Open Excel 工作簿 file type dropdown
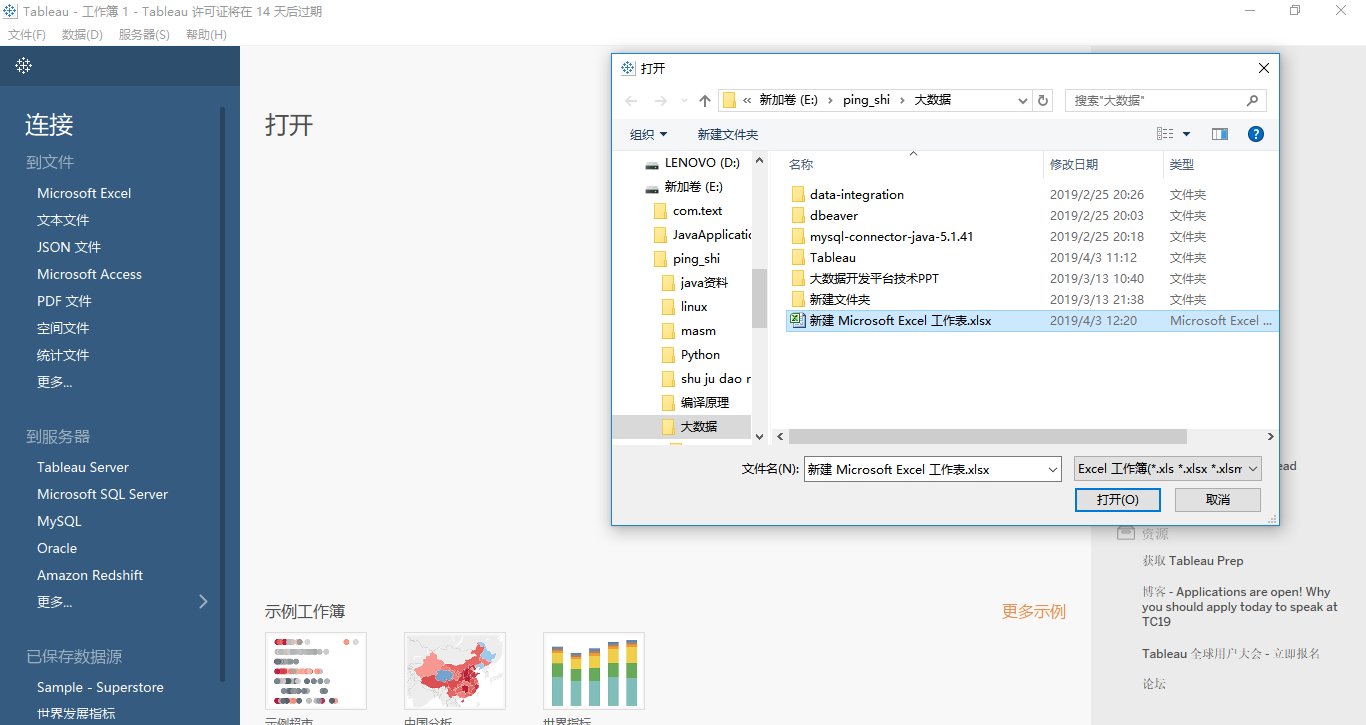This screenshot has width=1366, height=725. [1168, 469]
